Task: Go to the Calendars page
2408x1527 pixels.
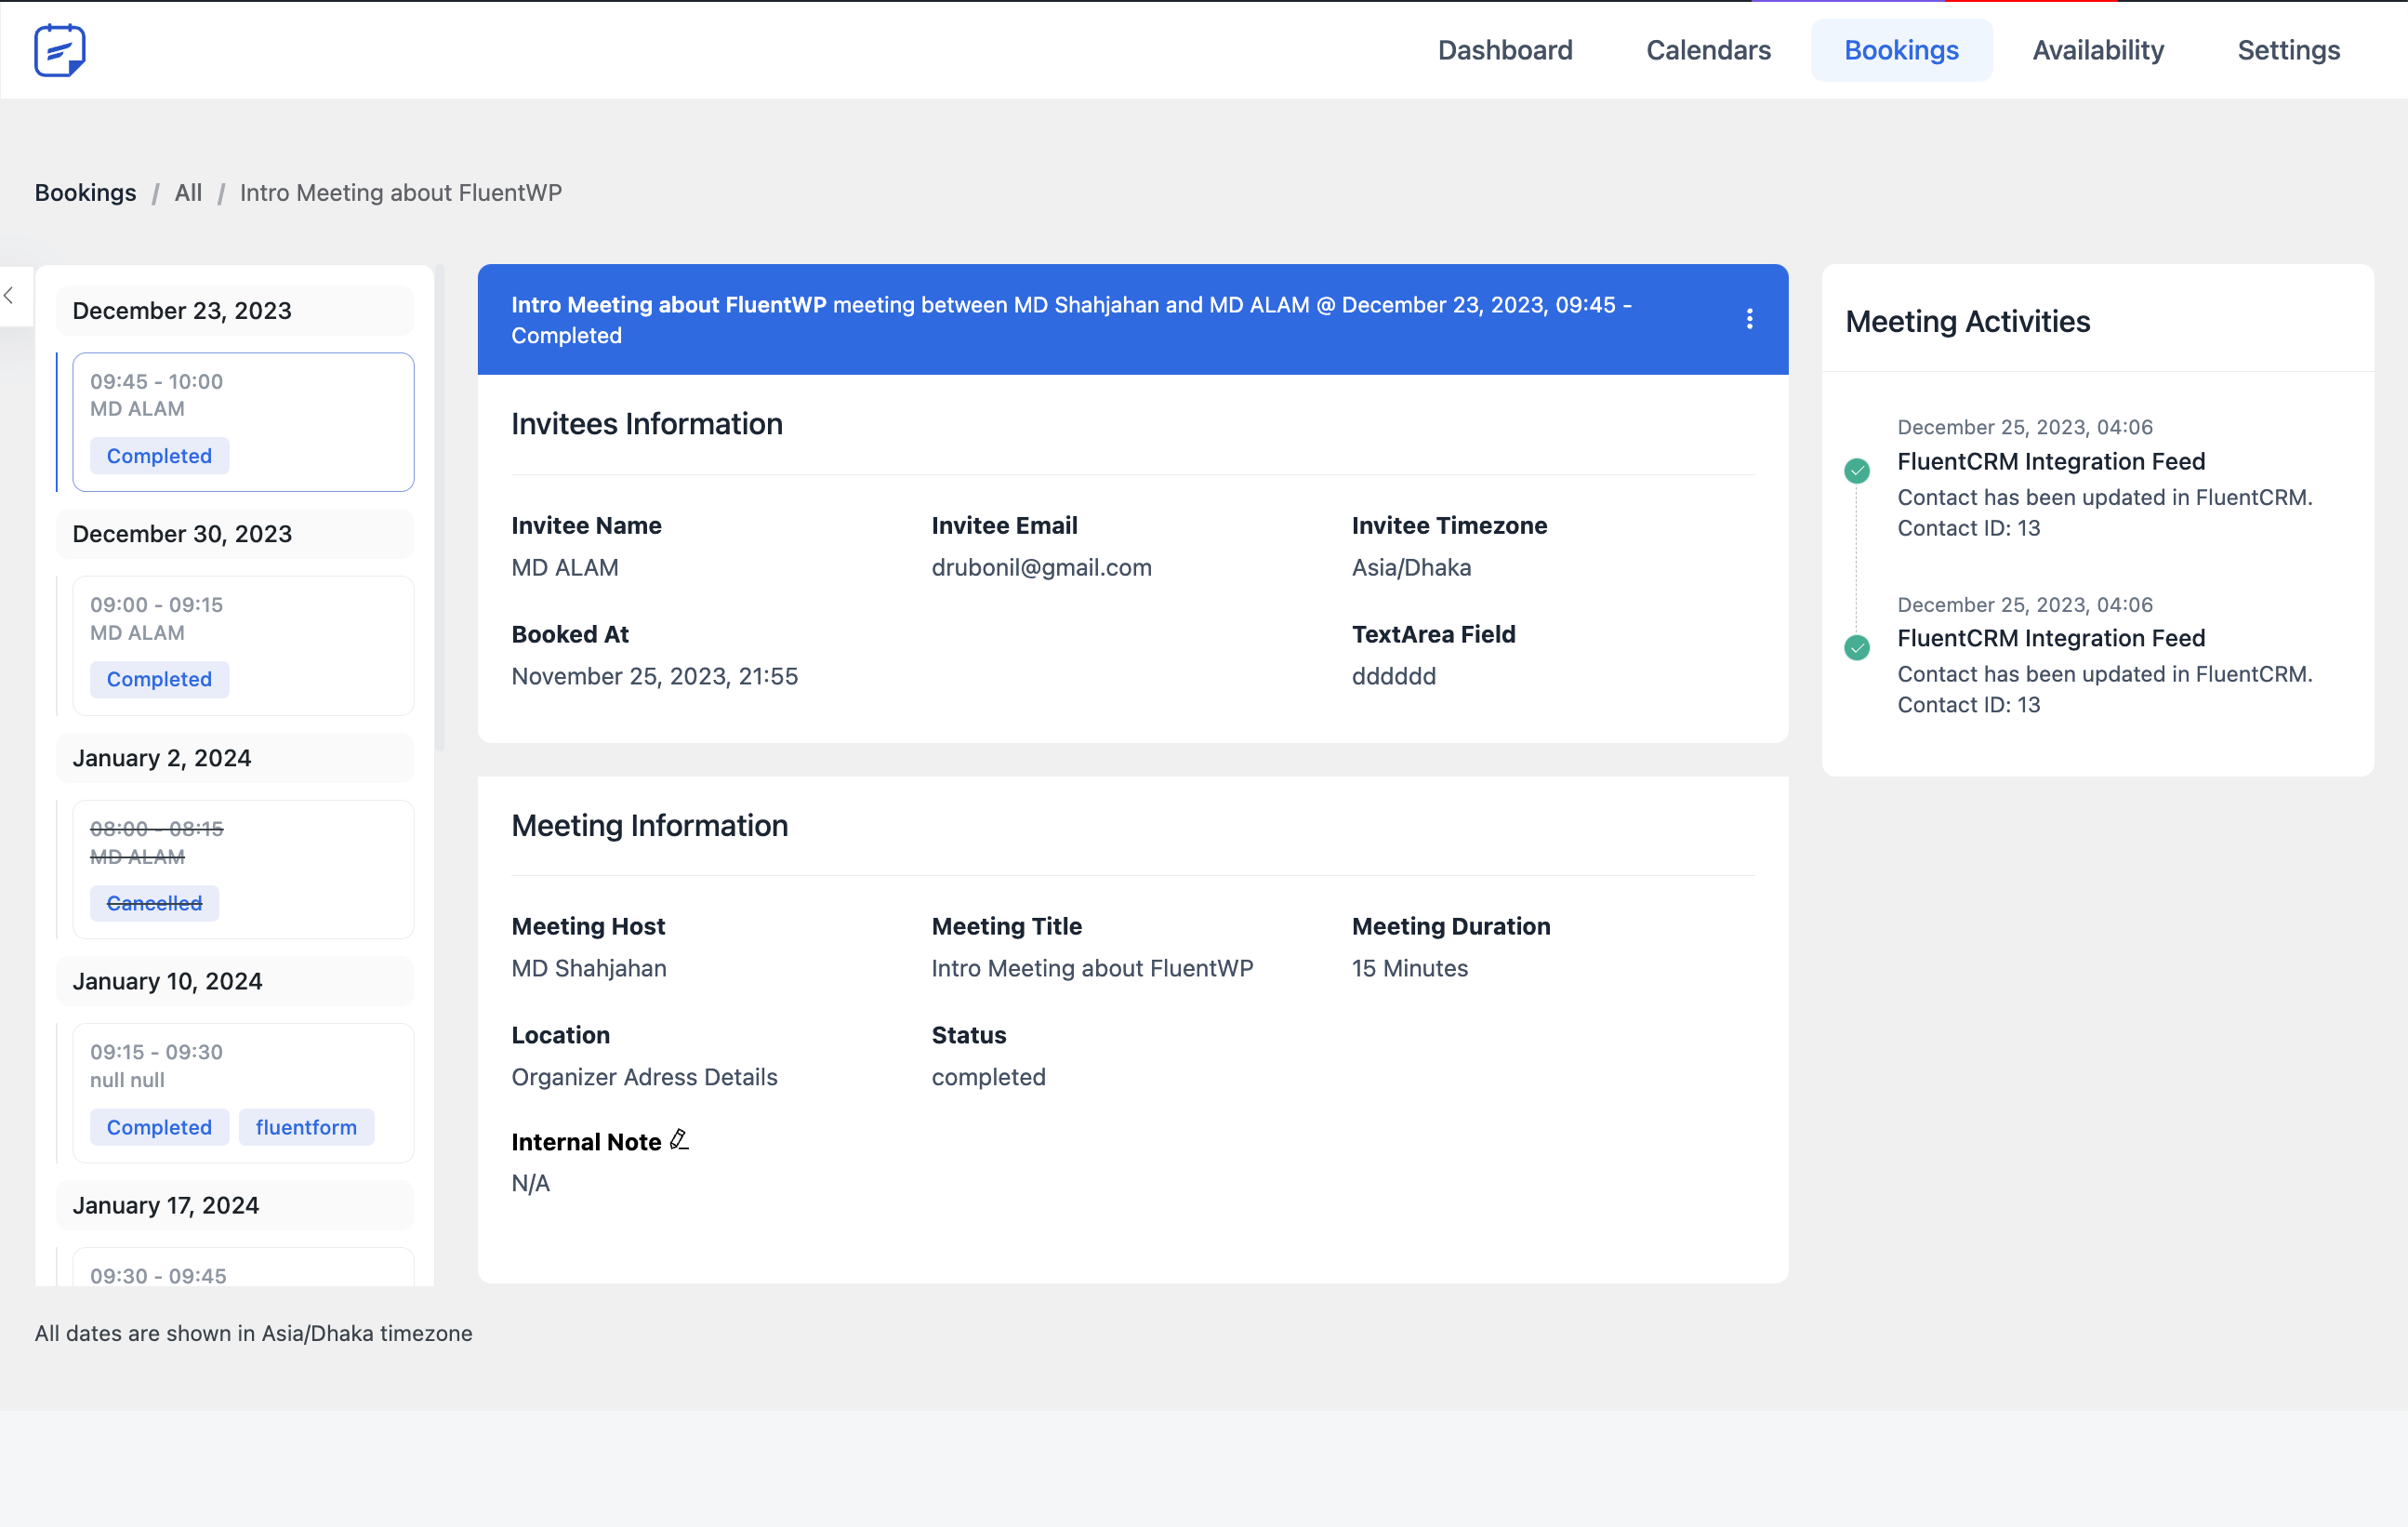Action: [1708, 50]
